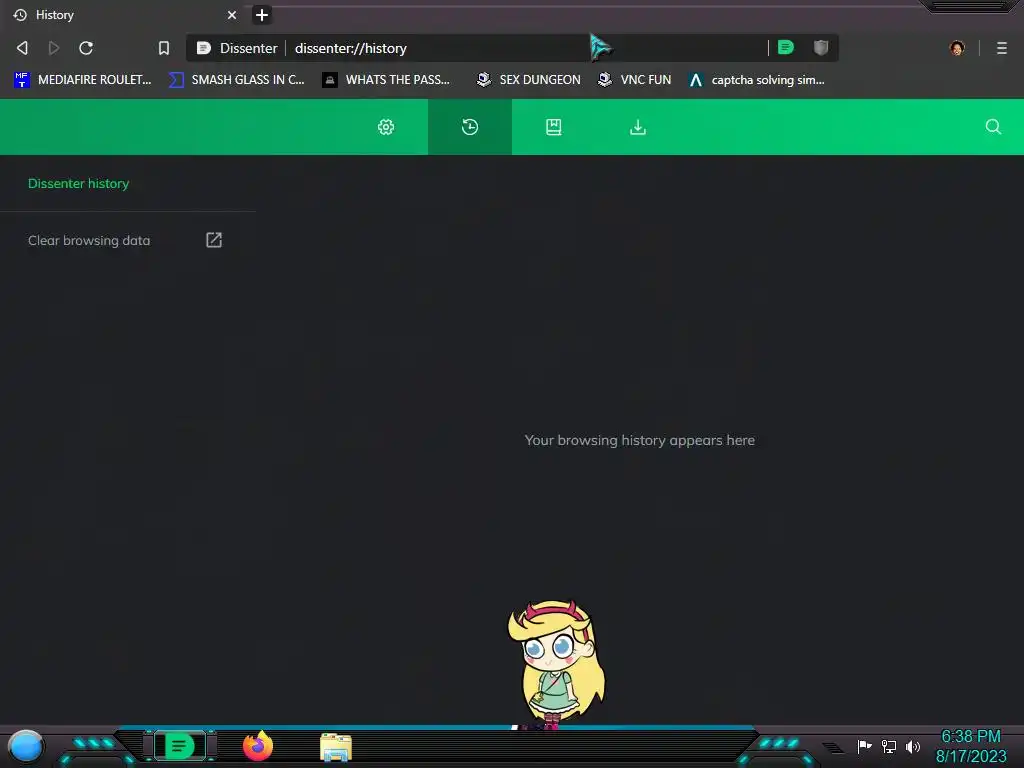The width and height of the screenshot is (1024, 768).
Task: Open SMASH GLASS IN C... bookmark
Action: 236,80
